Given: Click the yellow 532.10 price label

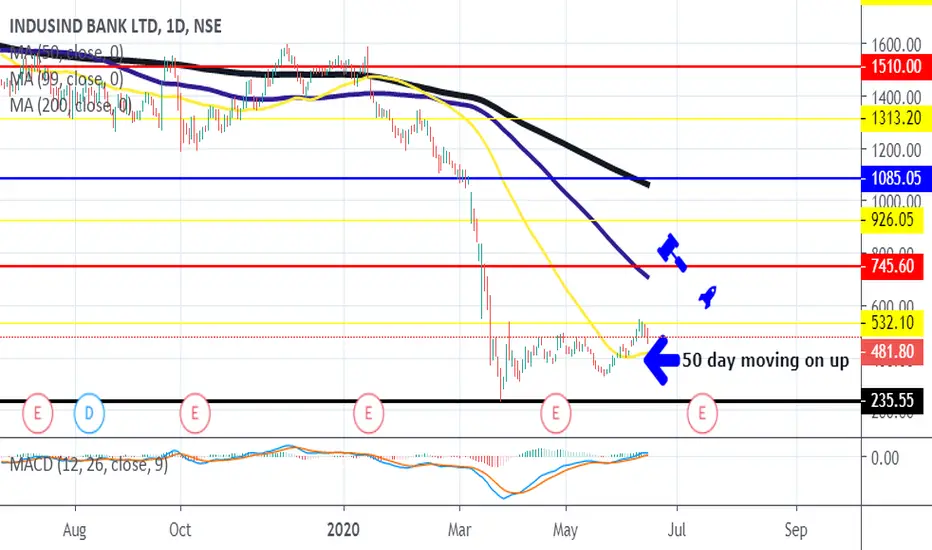Looking at the screenshot, I should pyautogui.click(x=892, y=323).
